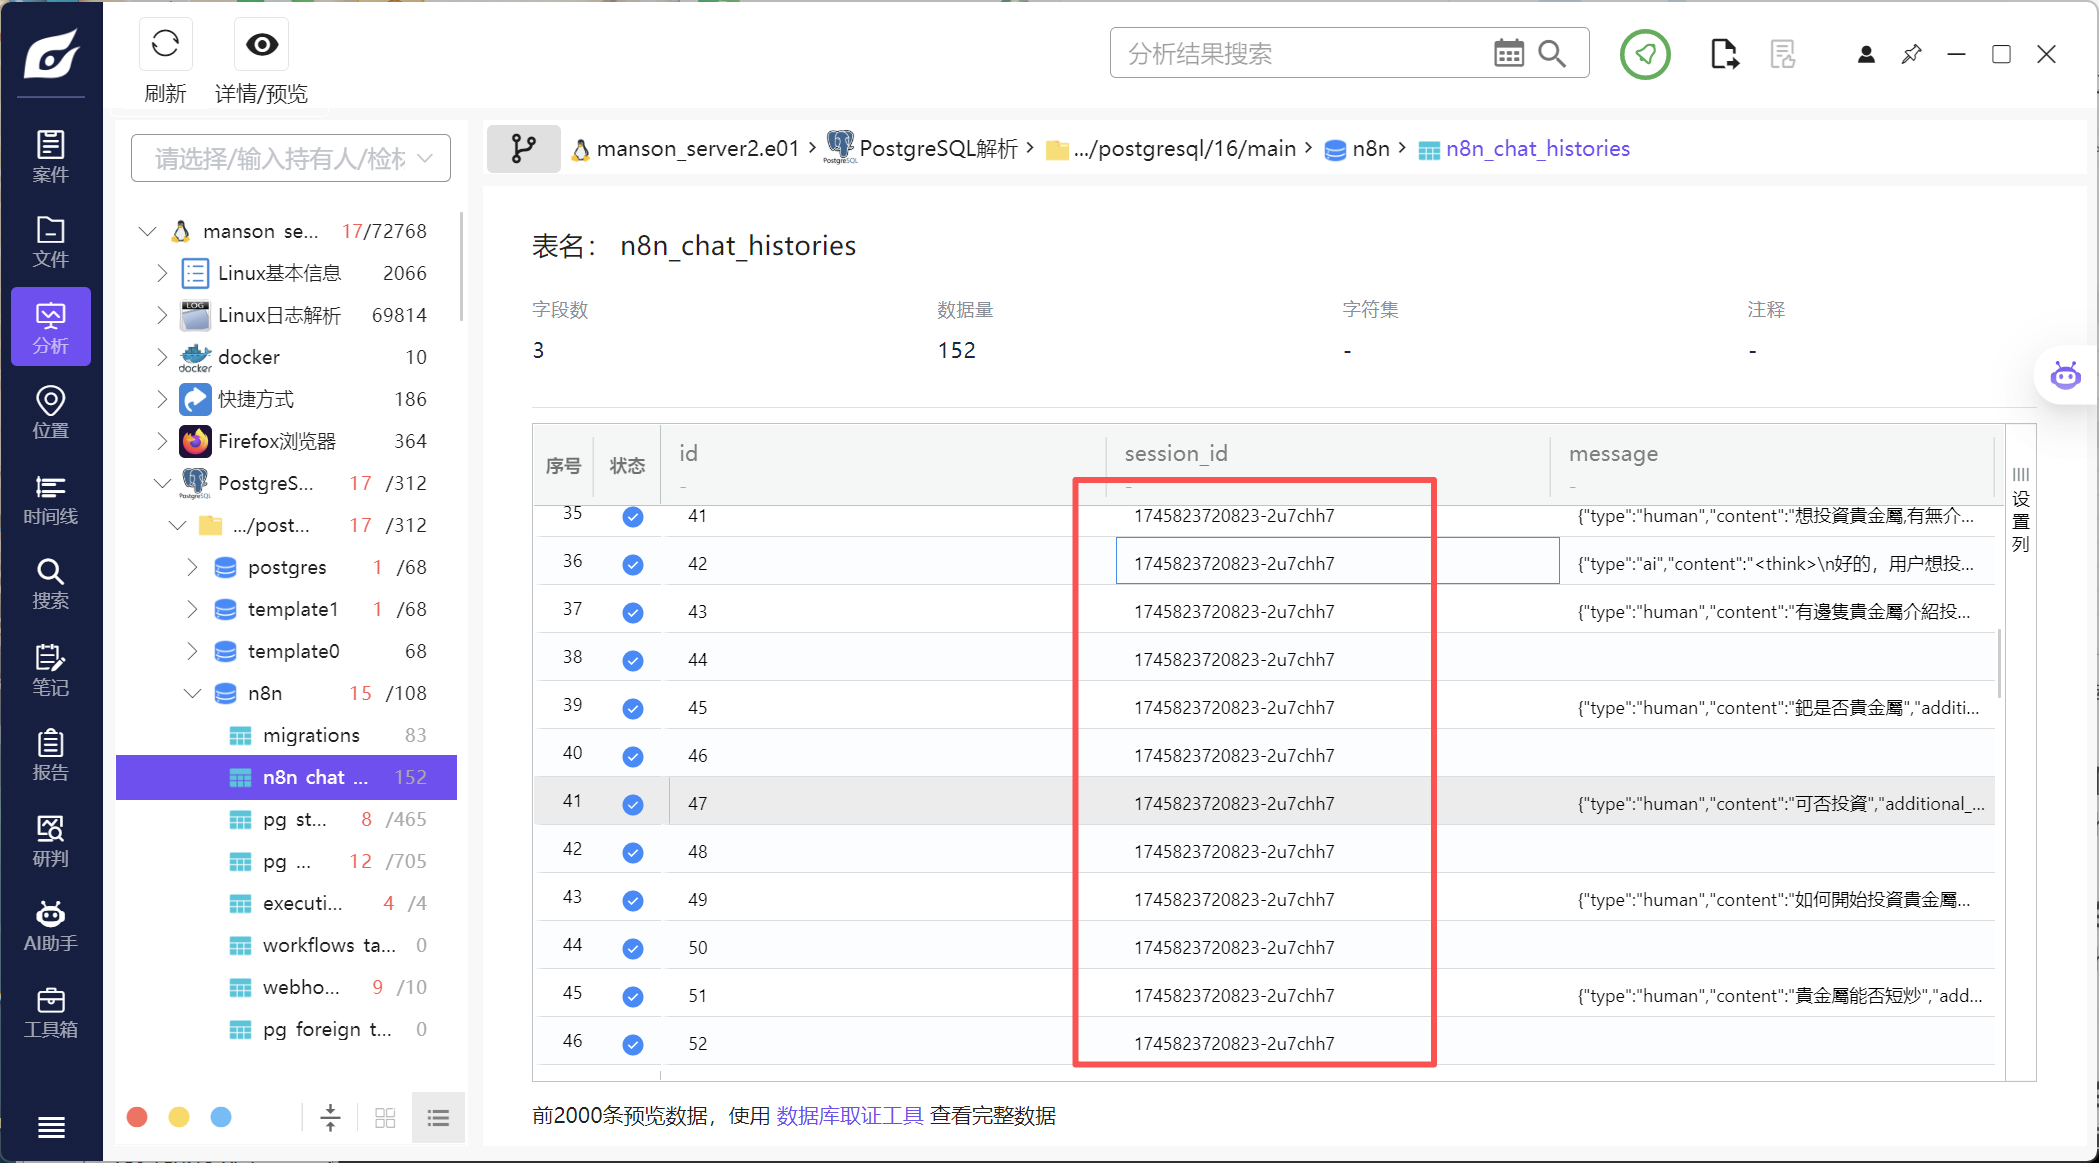The height and width of the screenshot is (1163, 2099).
Task: Open the calendar date filter icon
Action: click(1508, 53)
